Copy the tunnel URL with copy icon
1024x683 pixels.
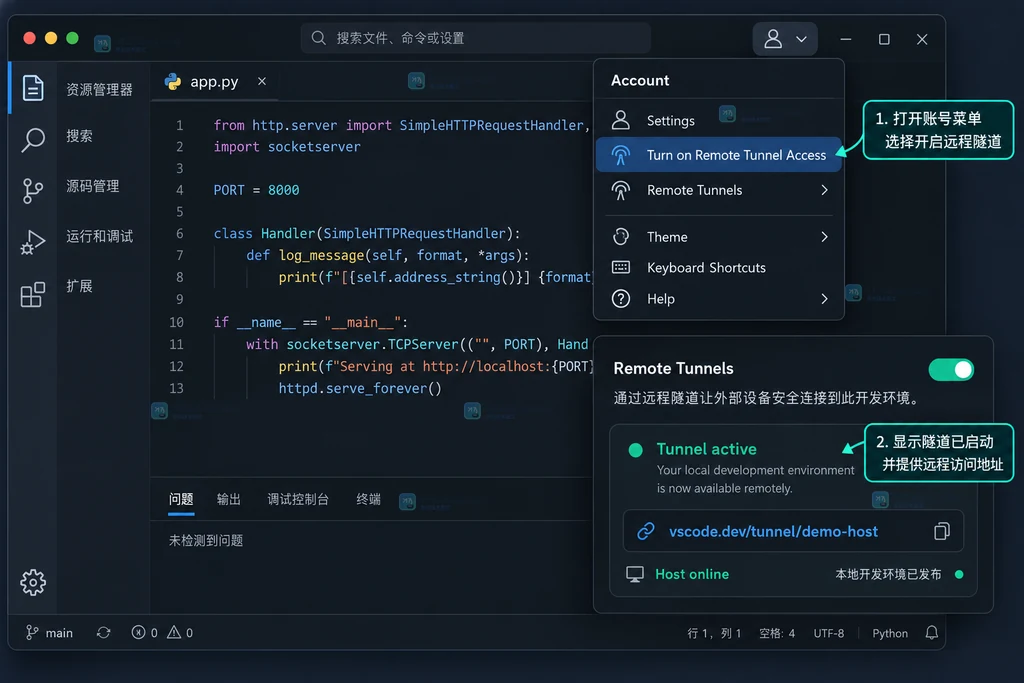pos(941,531)
